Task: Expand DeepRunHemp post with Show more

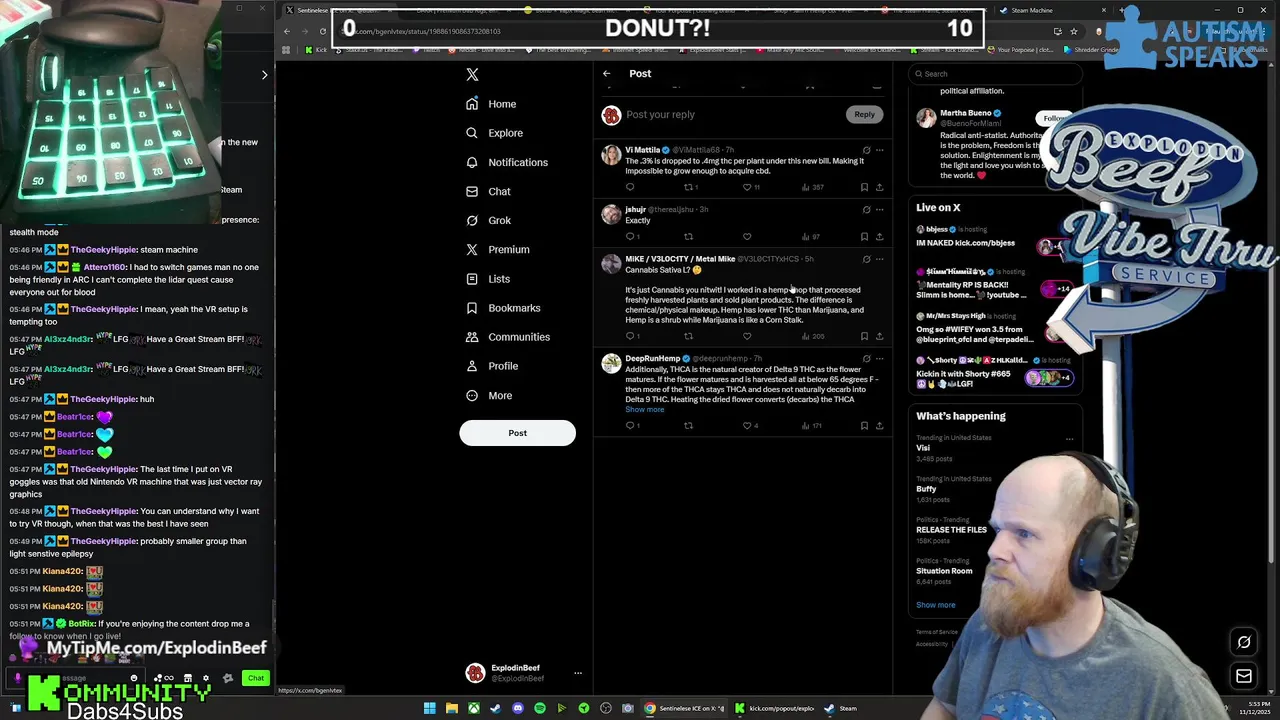Action: (x=644, y=409)
